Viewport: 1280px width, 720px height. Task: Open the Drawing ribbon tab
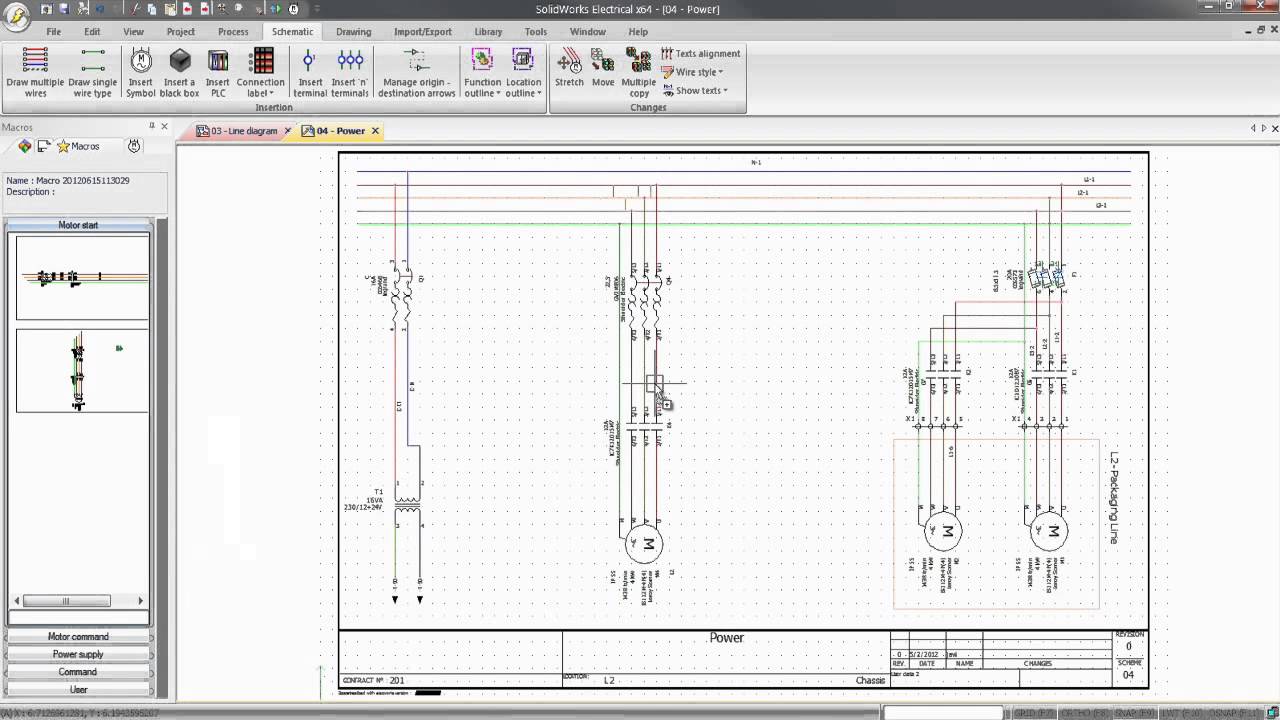tap(353, 32)
